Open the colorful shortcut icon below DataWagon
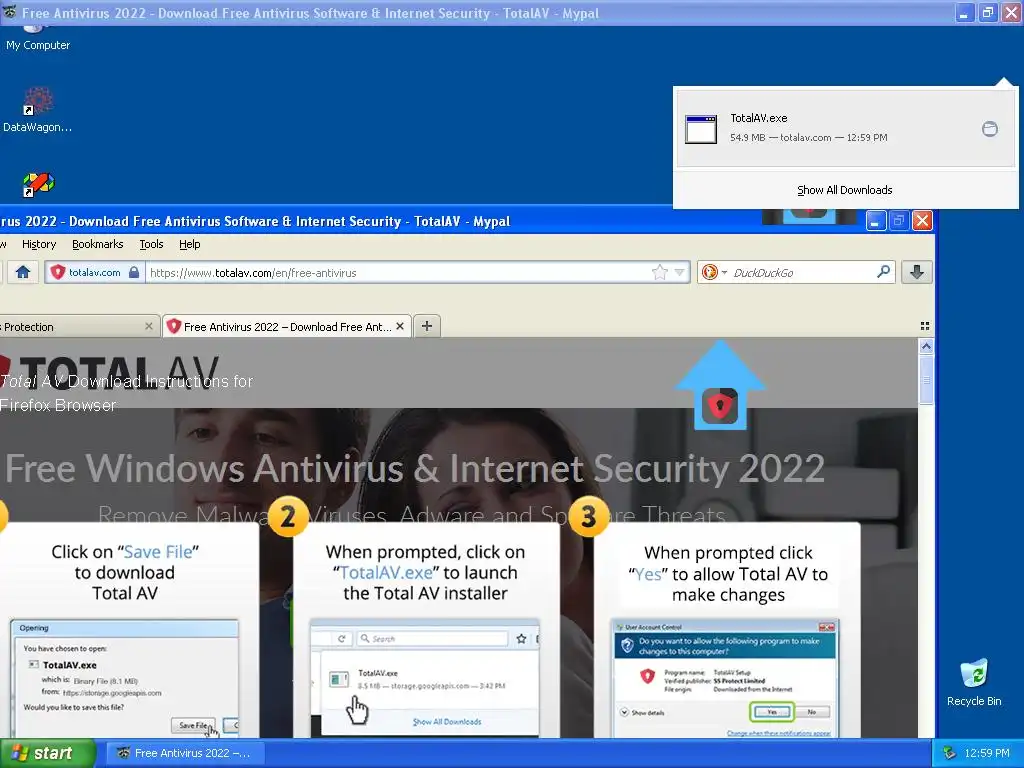 coord(38,185)
